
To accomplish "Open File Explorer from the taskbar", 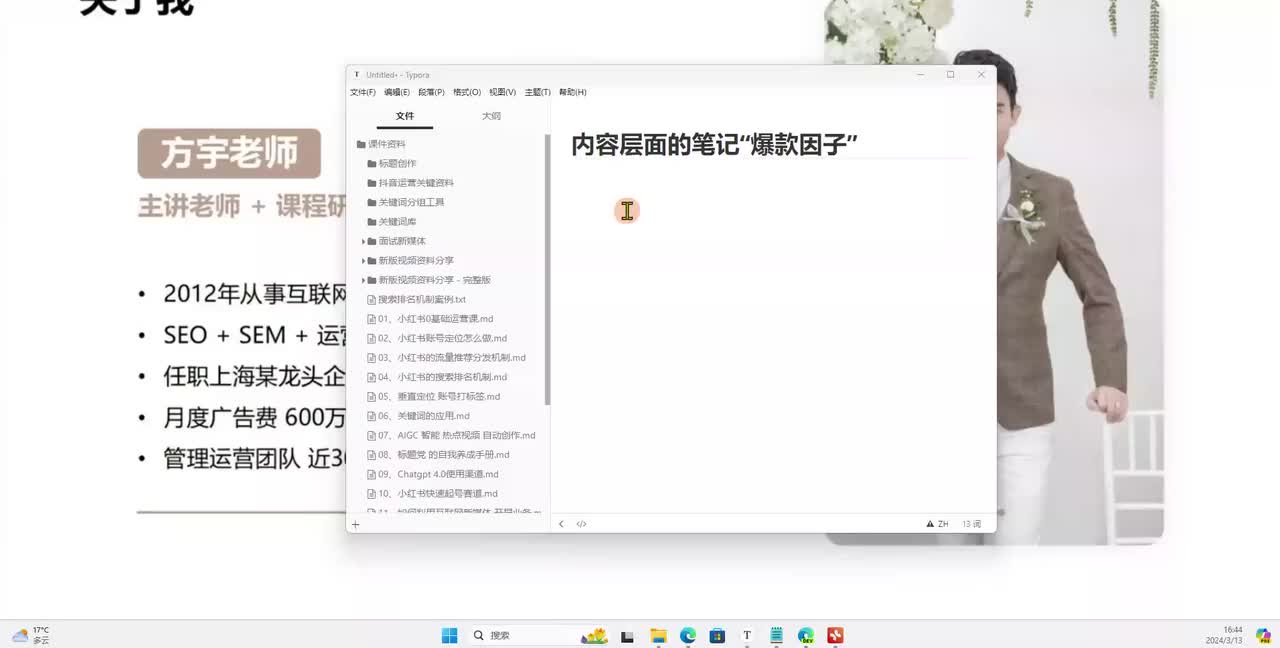I will (x=658, y=635).
